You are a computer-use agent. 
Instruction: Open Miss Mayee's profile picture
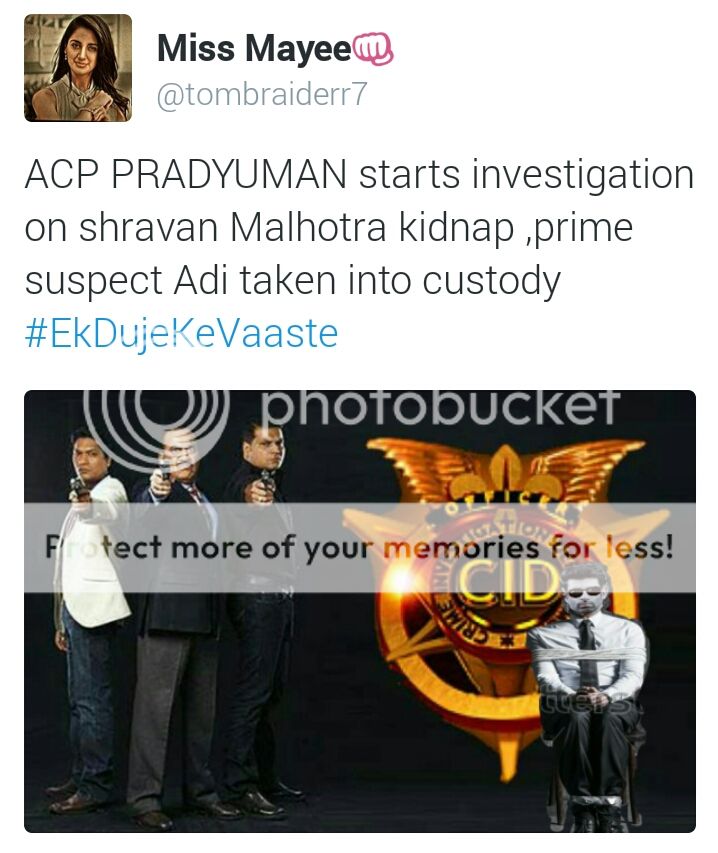pyautogui.click(x=78, y=67)
